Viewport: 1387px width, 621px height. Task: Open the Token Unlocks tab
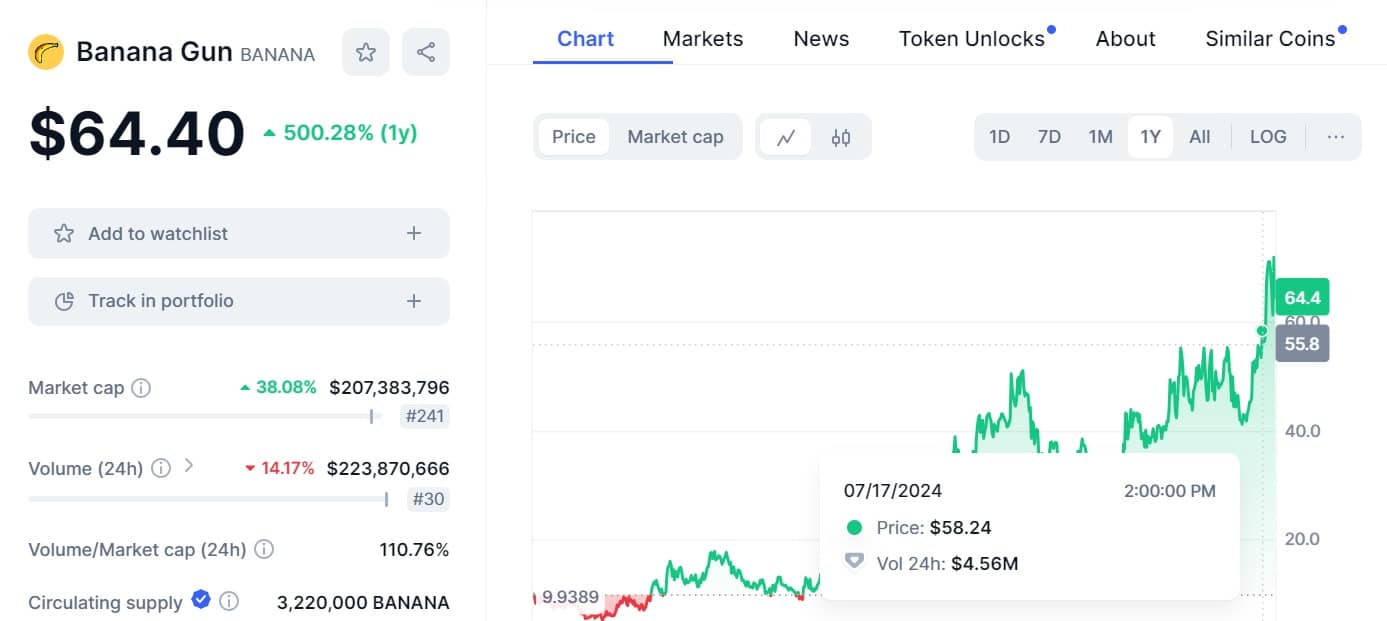(972, 39)
